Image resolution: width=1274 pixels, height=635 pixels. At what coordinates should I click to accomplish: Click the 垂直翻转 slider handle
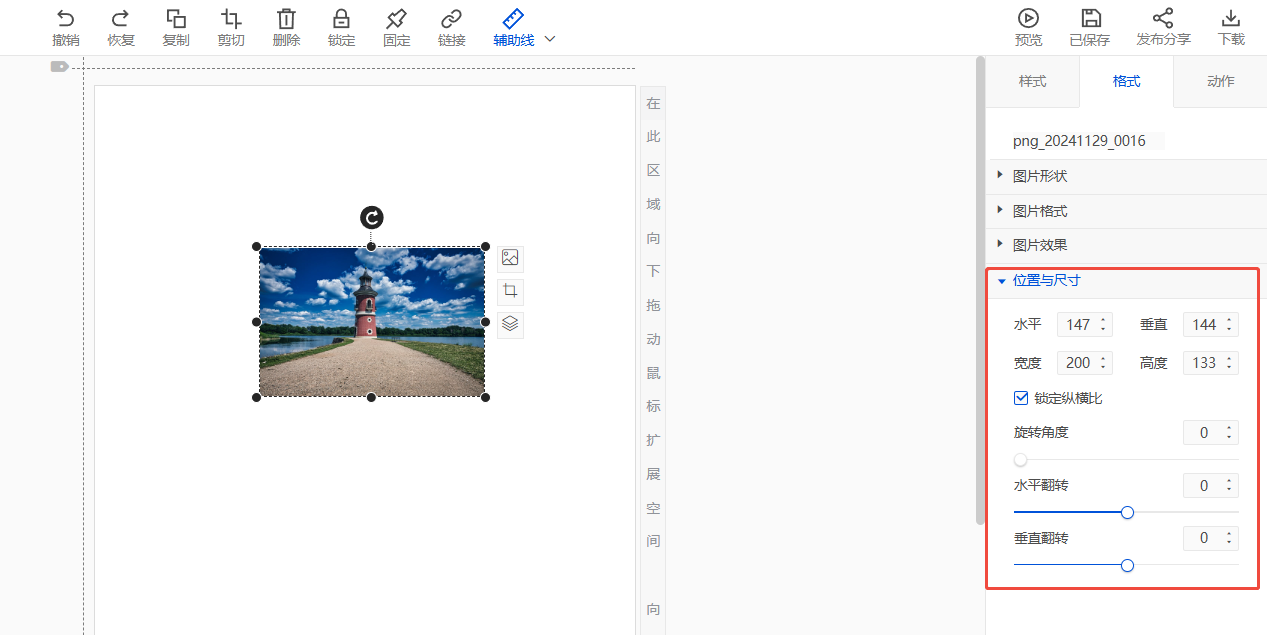pyautogui.click(x=1127, y=565)
